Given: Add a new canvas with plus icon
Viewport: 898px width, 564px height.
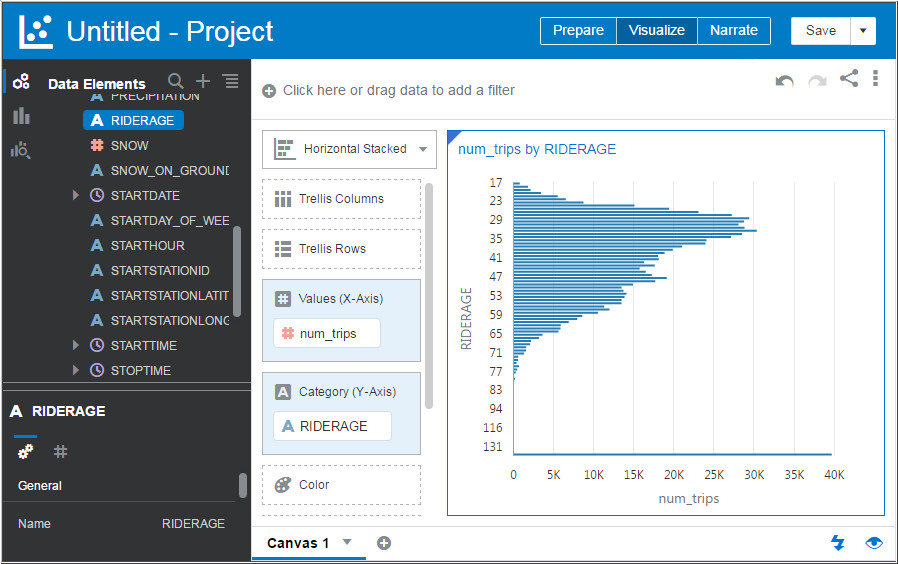Looking at the screenshot, I should [x=384, y=543].
